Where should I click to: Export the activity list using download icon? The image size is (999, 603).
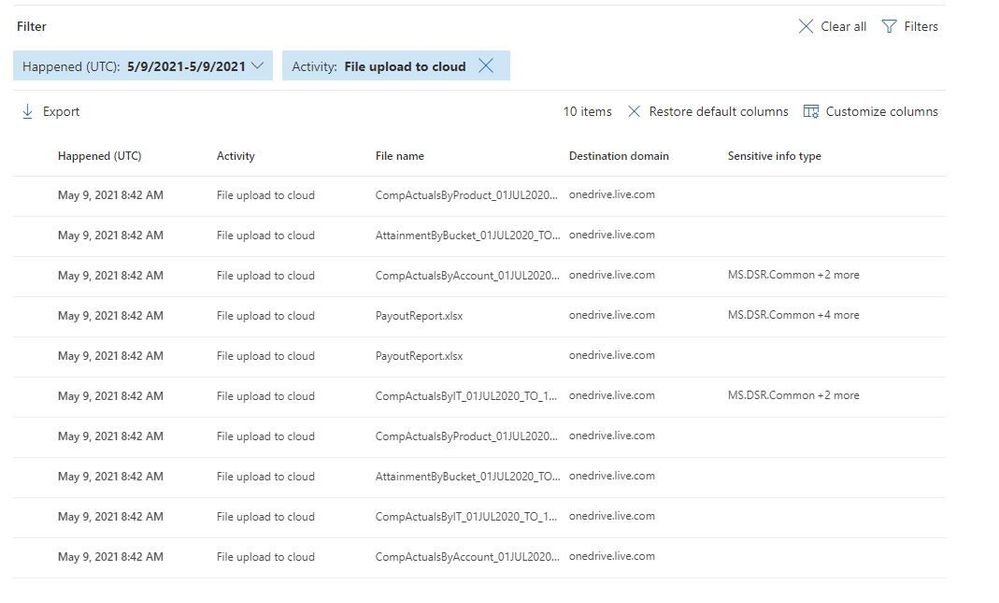pyautogui.click(x=28, y=111)
